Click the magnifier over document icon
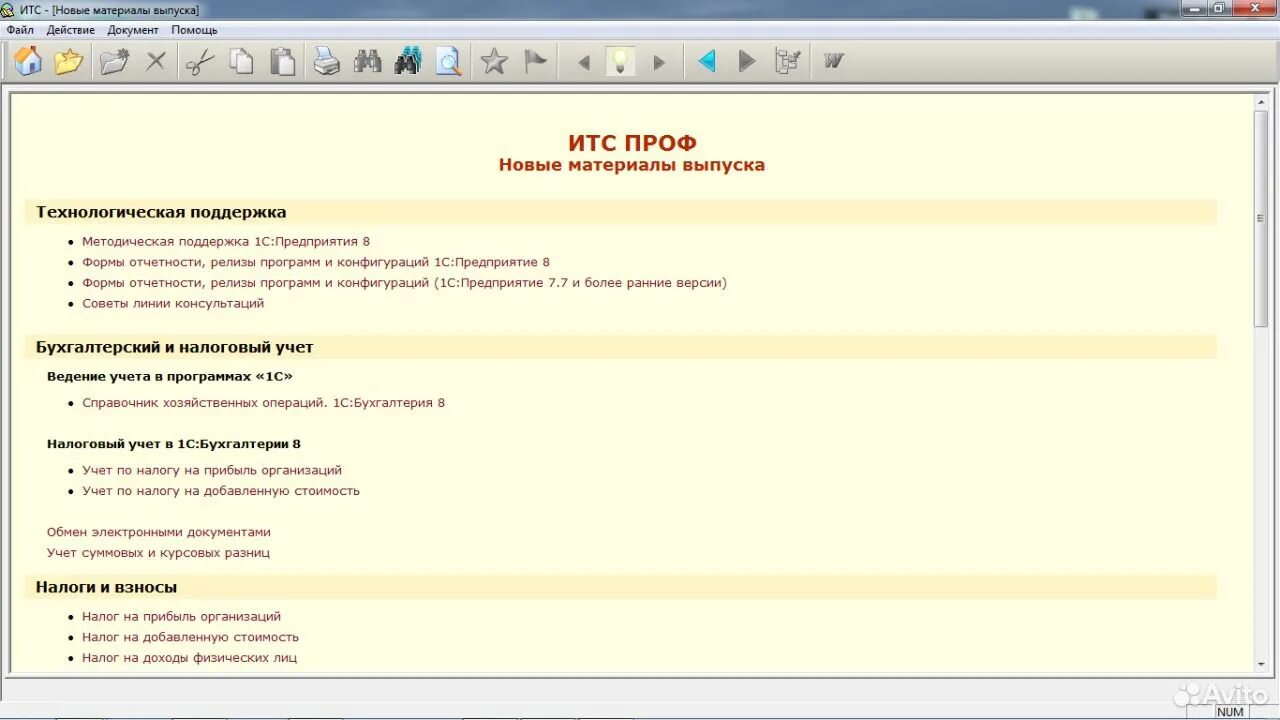Screen dimensions: 1280x720 pyautogui.click(x=448, y=62)
